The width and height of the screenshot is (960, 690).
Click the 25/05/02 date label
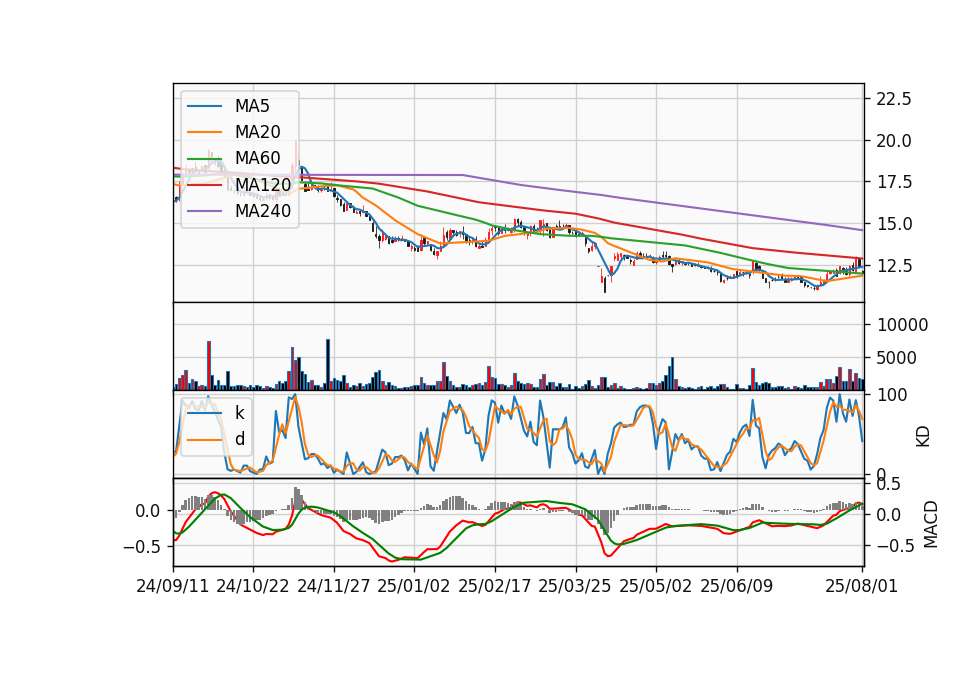click(656, 586)
